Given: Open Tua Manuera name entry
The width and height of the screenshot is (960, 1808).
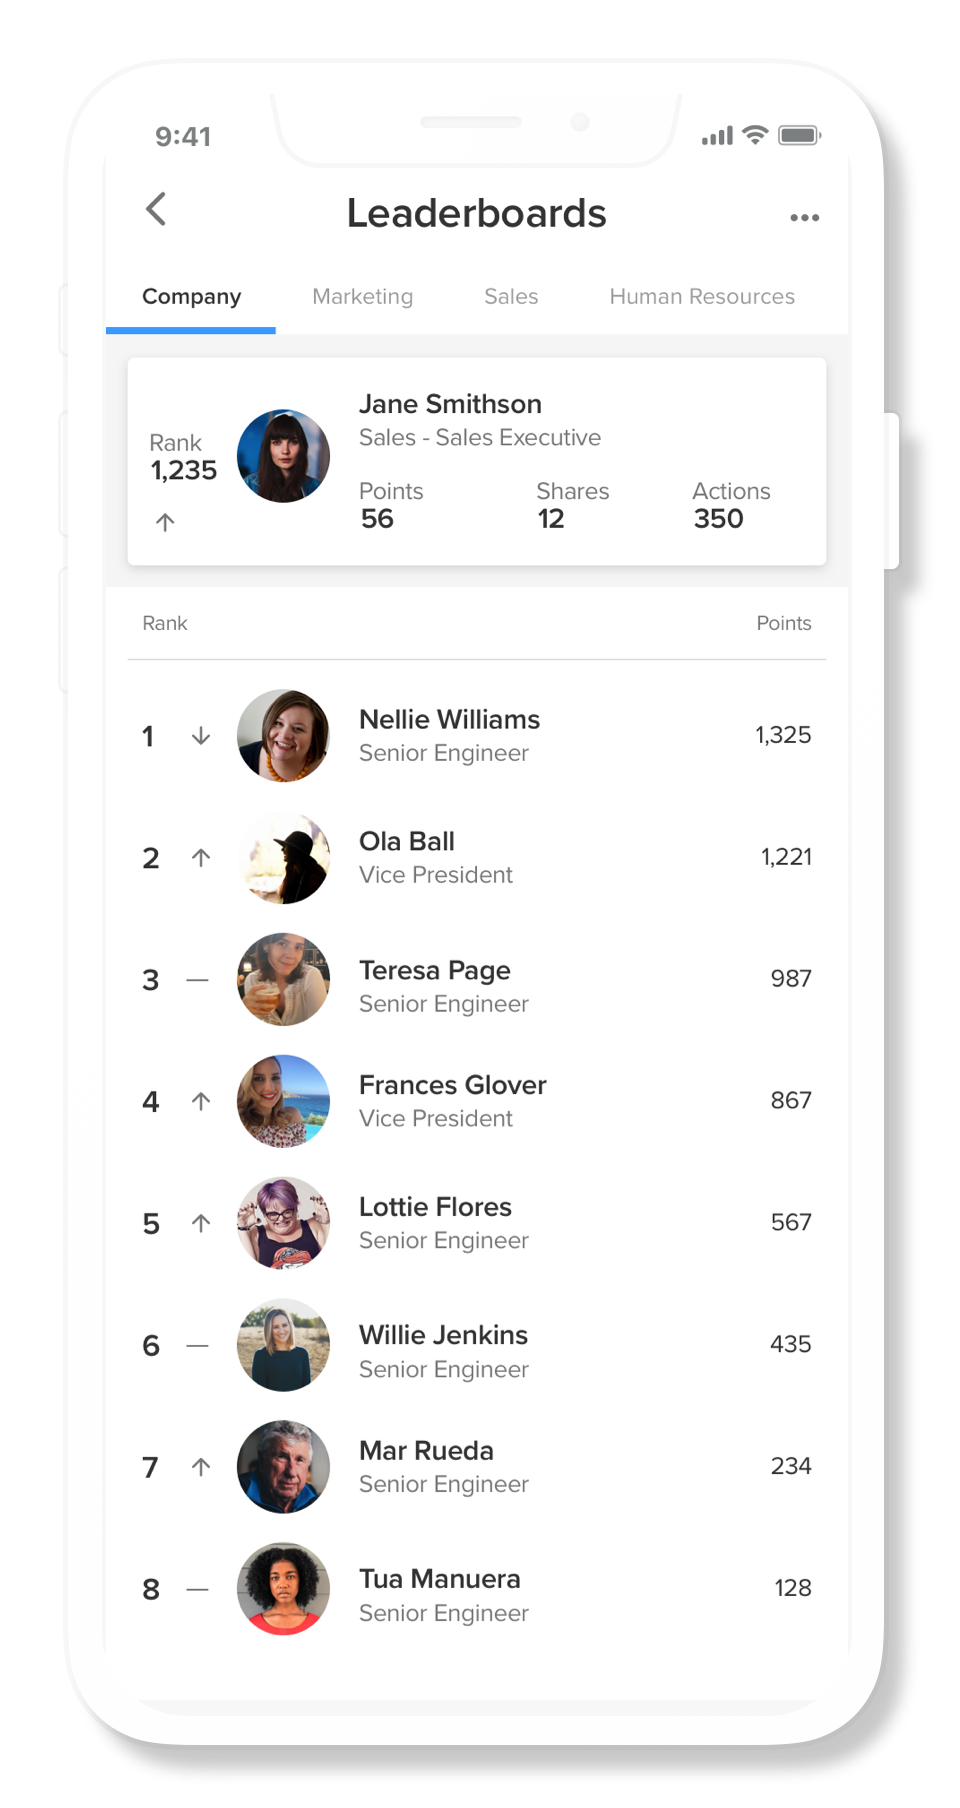Looking at the screenshot, I should (x=440, y=1579).
